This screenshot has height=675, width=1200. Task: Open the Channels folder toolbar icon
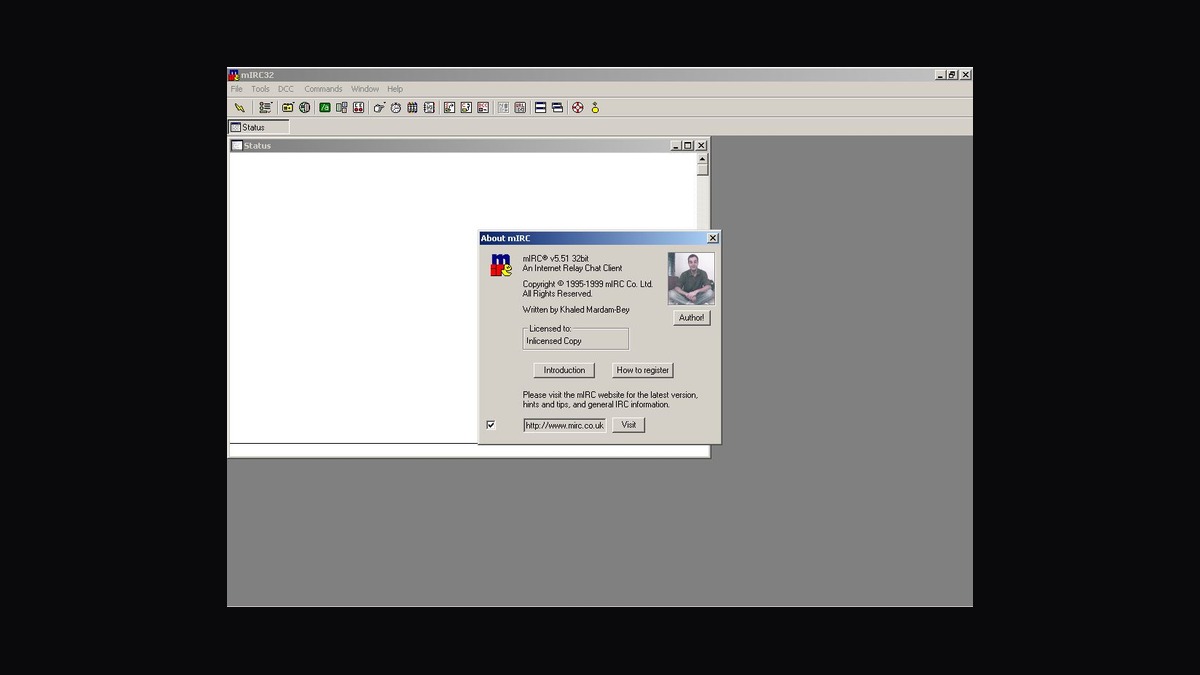288,108
